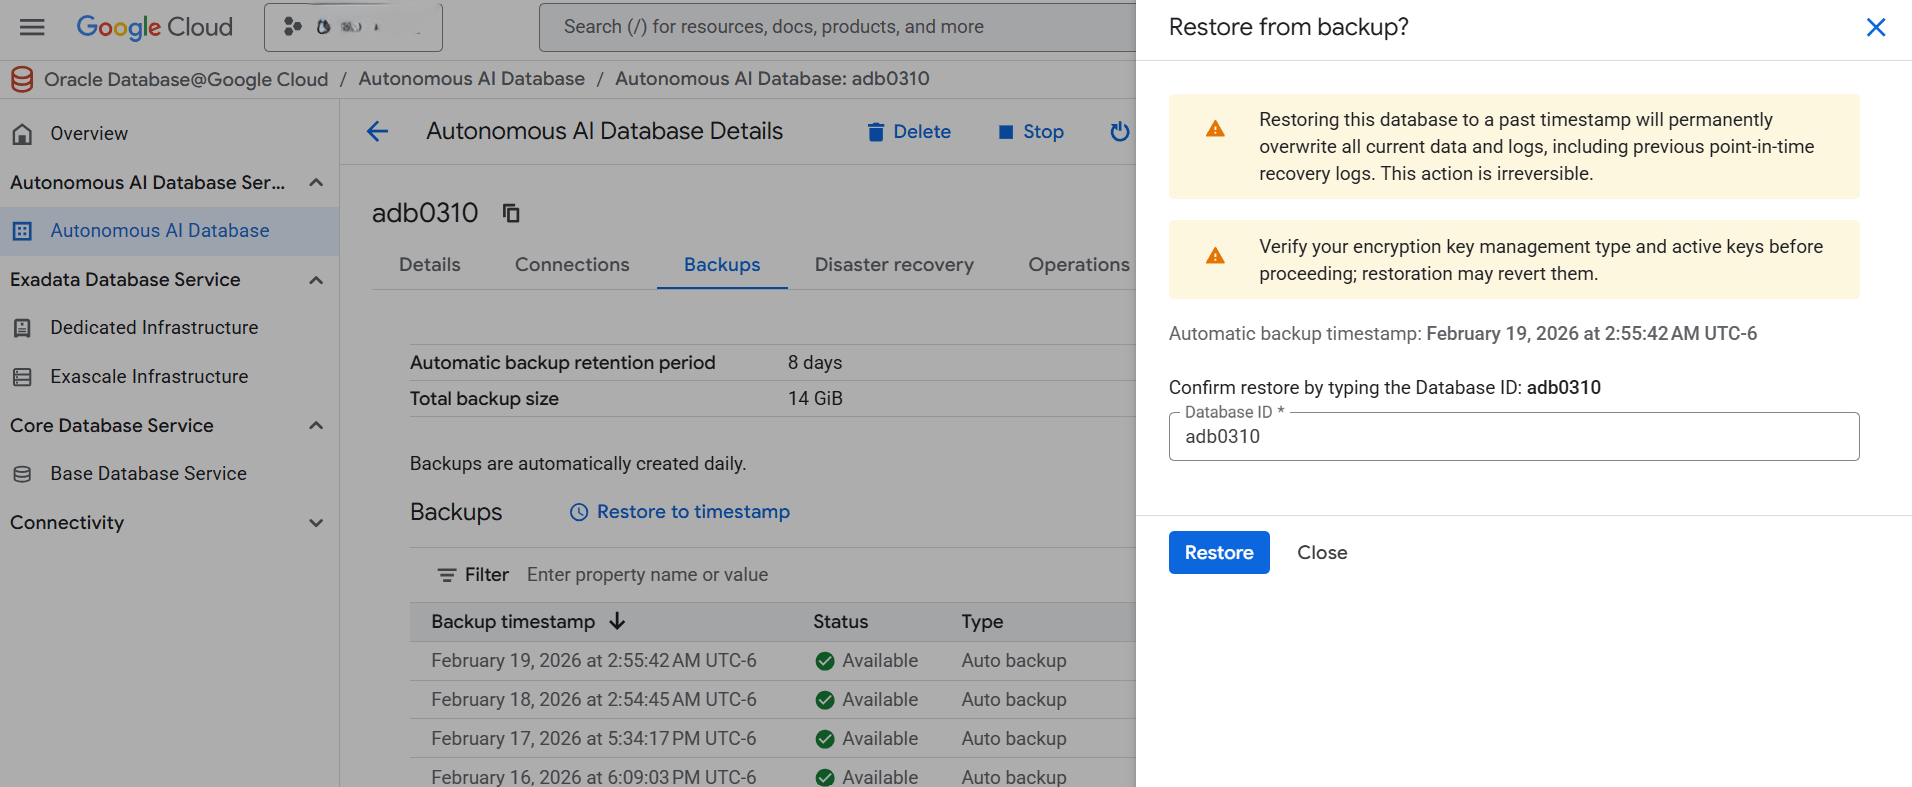Switch to the Disaster recovery tab
Viewport: 1912px width, 787px height.
893,265
